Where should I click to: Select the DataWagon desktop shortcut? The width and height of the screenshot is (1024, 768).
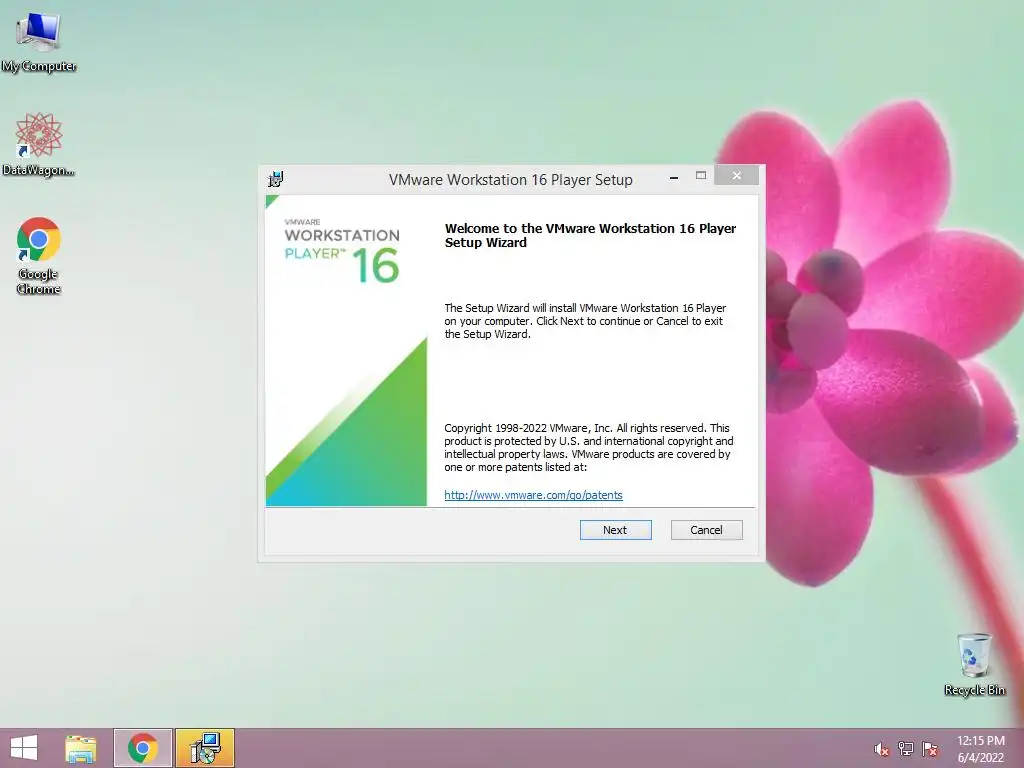click(39, 145)
